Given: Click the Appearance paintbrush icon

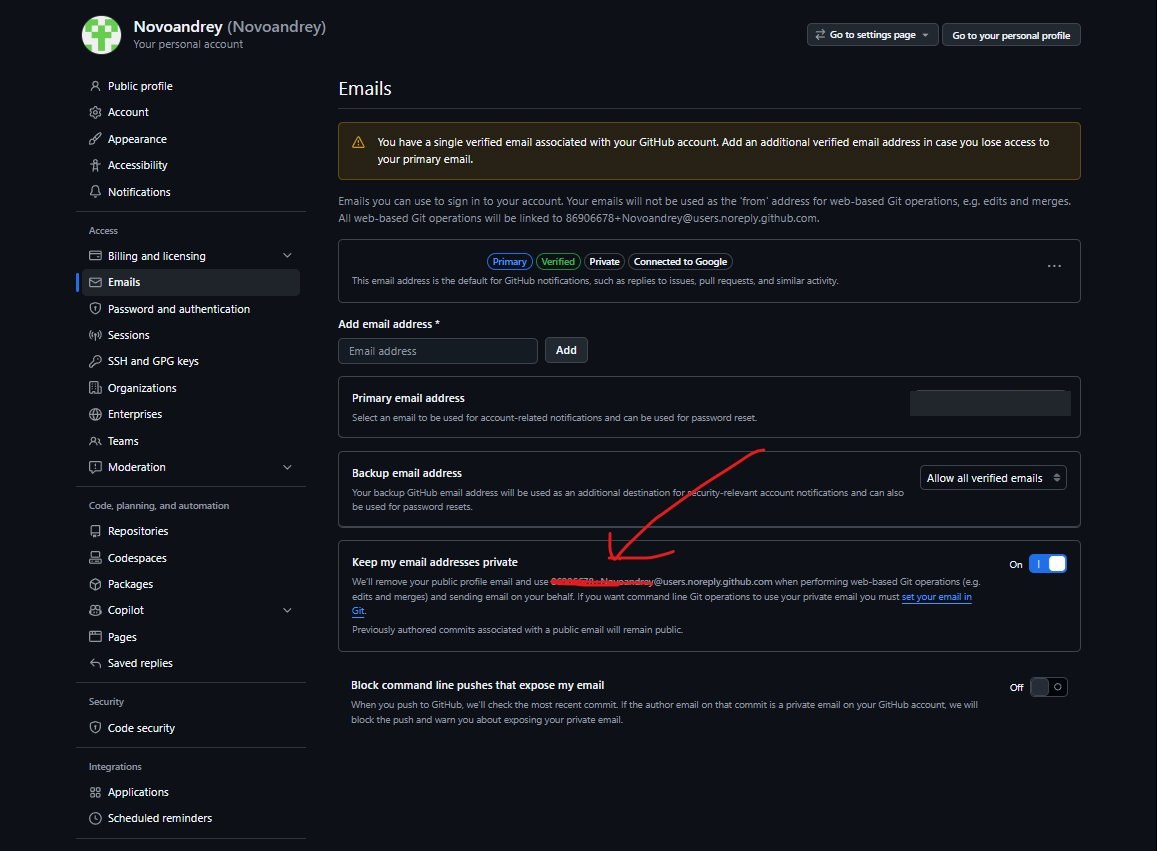Looking at the screenshot, I should point(95,139).
